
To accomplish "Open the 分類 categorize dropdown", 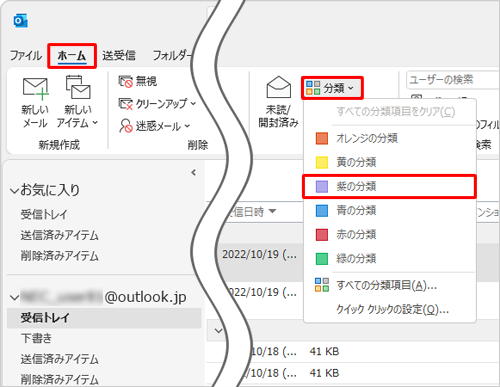I will tap(332, 88).
